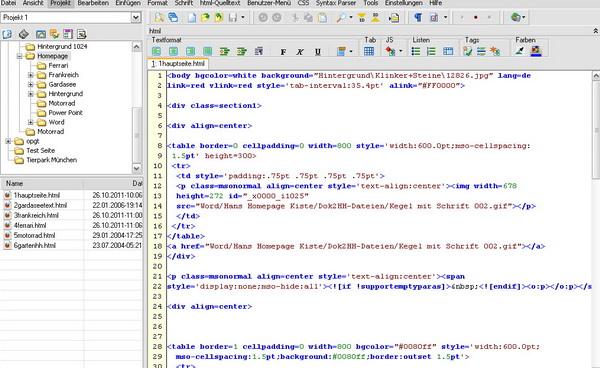
Task: Insert a numbered list
Action: point(431,51)
